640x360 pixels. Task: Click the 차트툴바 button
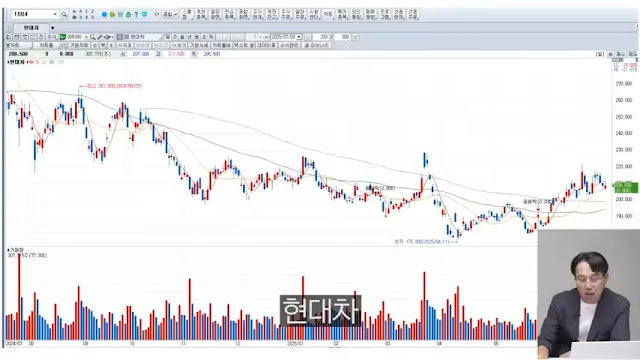click(x=222, y=45)
